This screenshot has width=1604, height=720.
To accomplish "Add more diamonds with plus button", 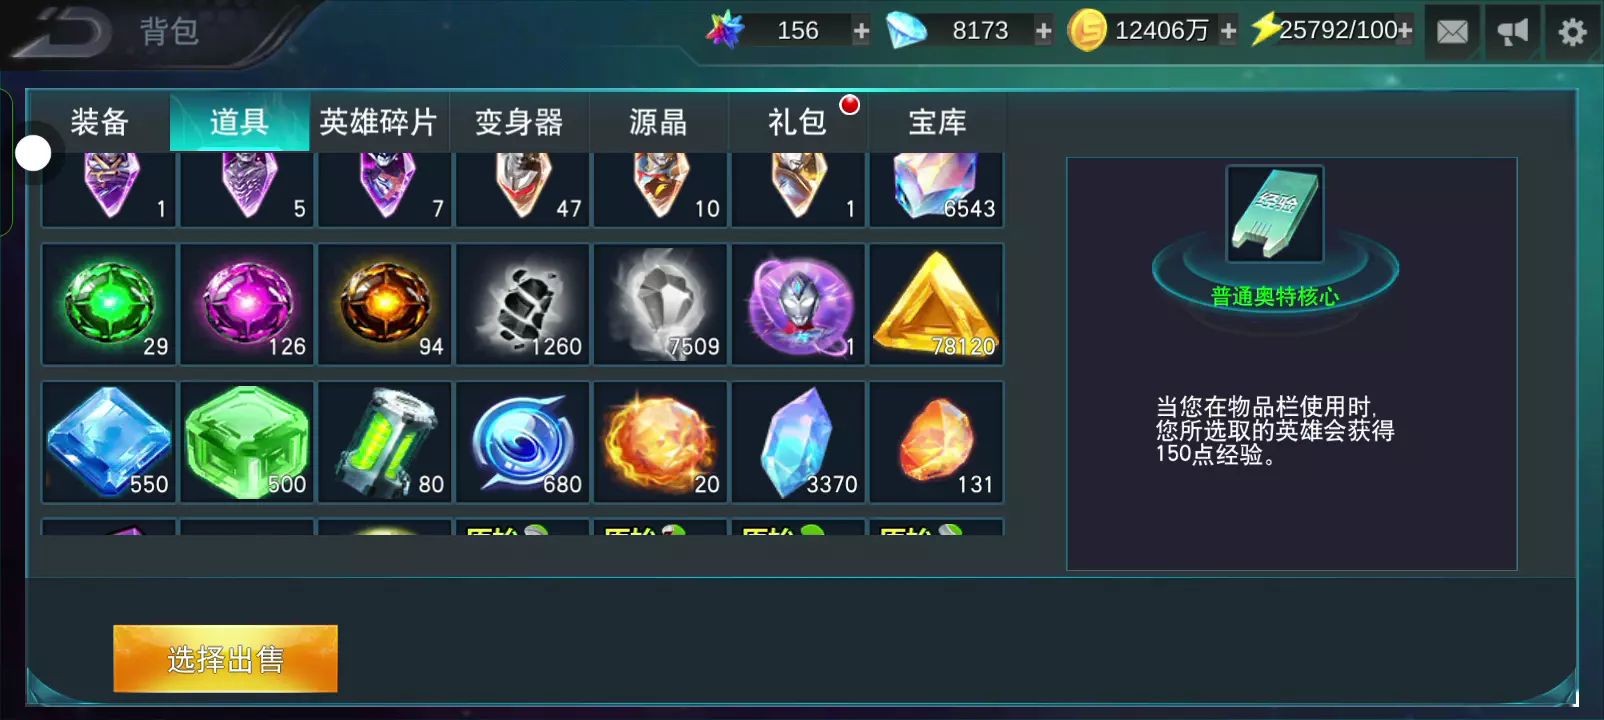I will click(x=1043, y=31).
